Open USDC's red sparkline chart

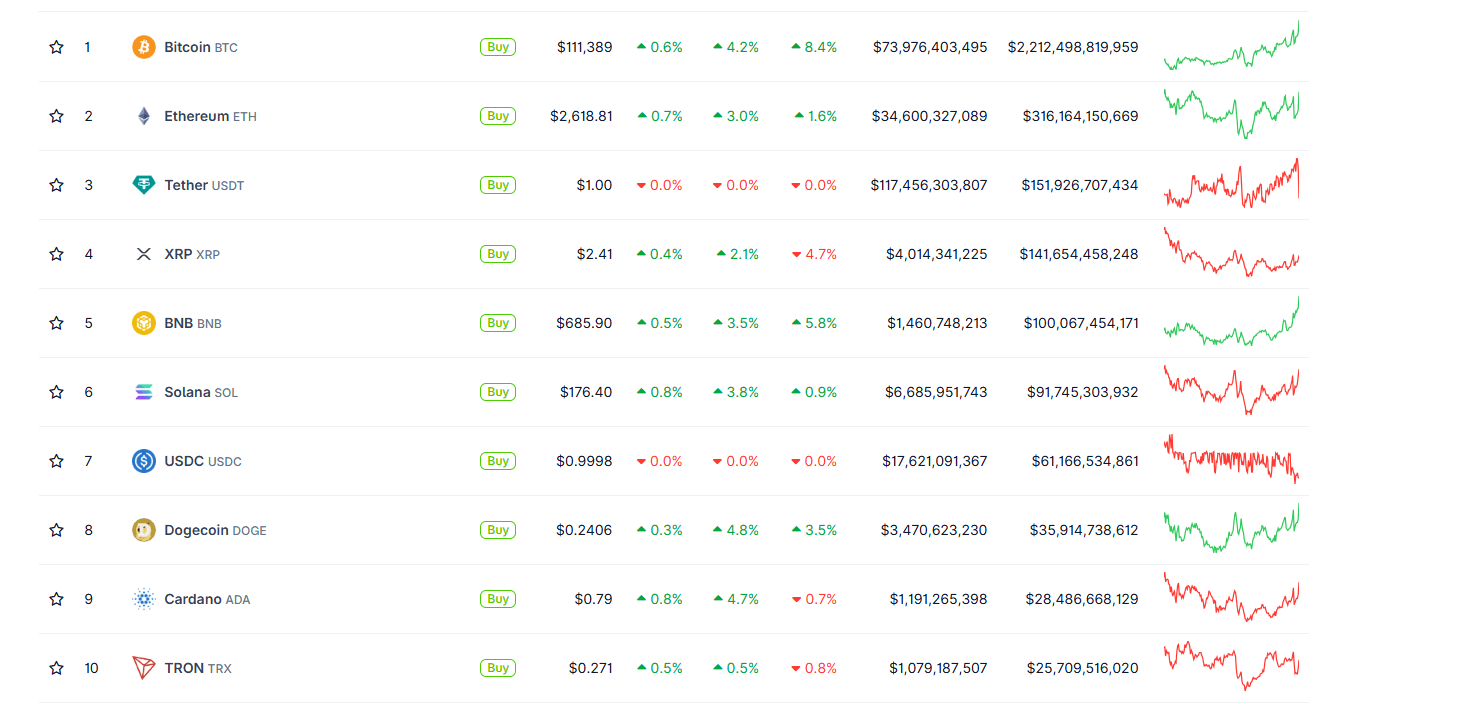point(1232,460)
